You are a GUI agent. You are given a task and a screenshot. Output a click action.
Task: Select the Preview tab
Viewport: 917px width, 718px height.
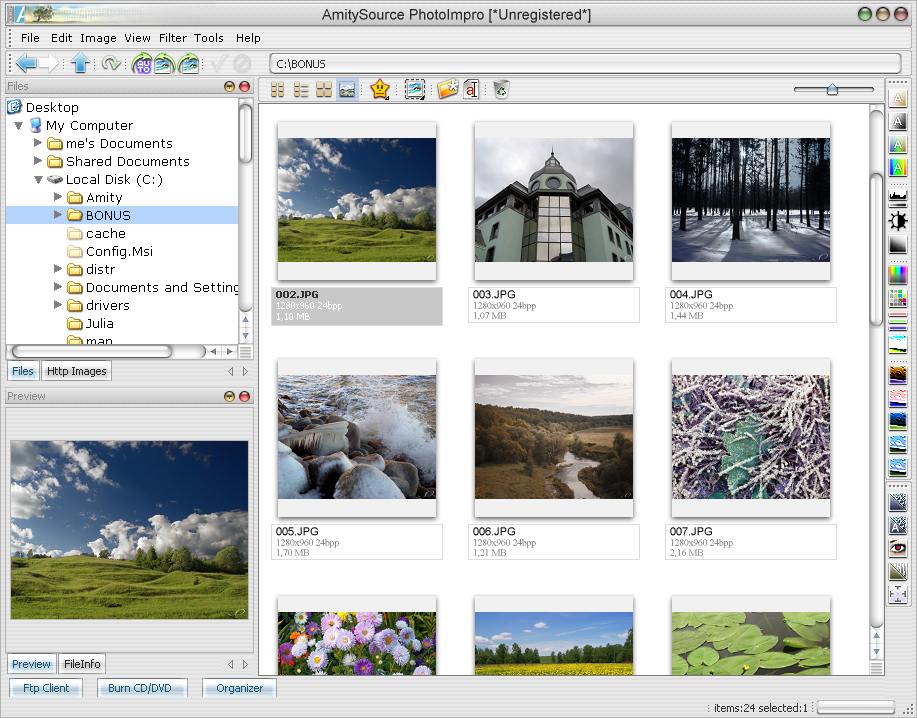coord(32,664)
